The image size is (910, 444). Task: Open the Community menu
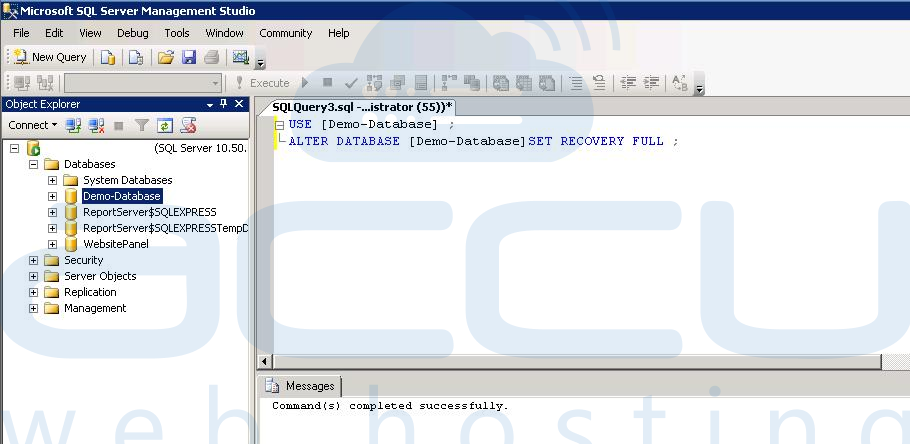[x=286, y=33]
